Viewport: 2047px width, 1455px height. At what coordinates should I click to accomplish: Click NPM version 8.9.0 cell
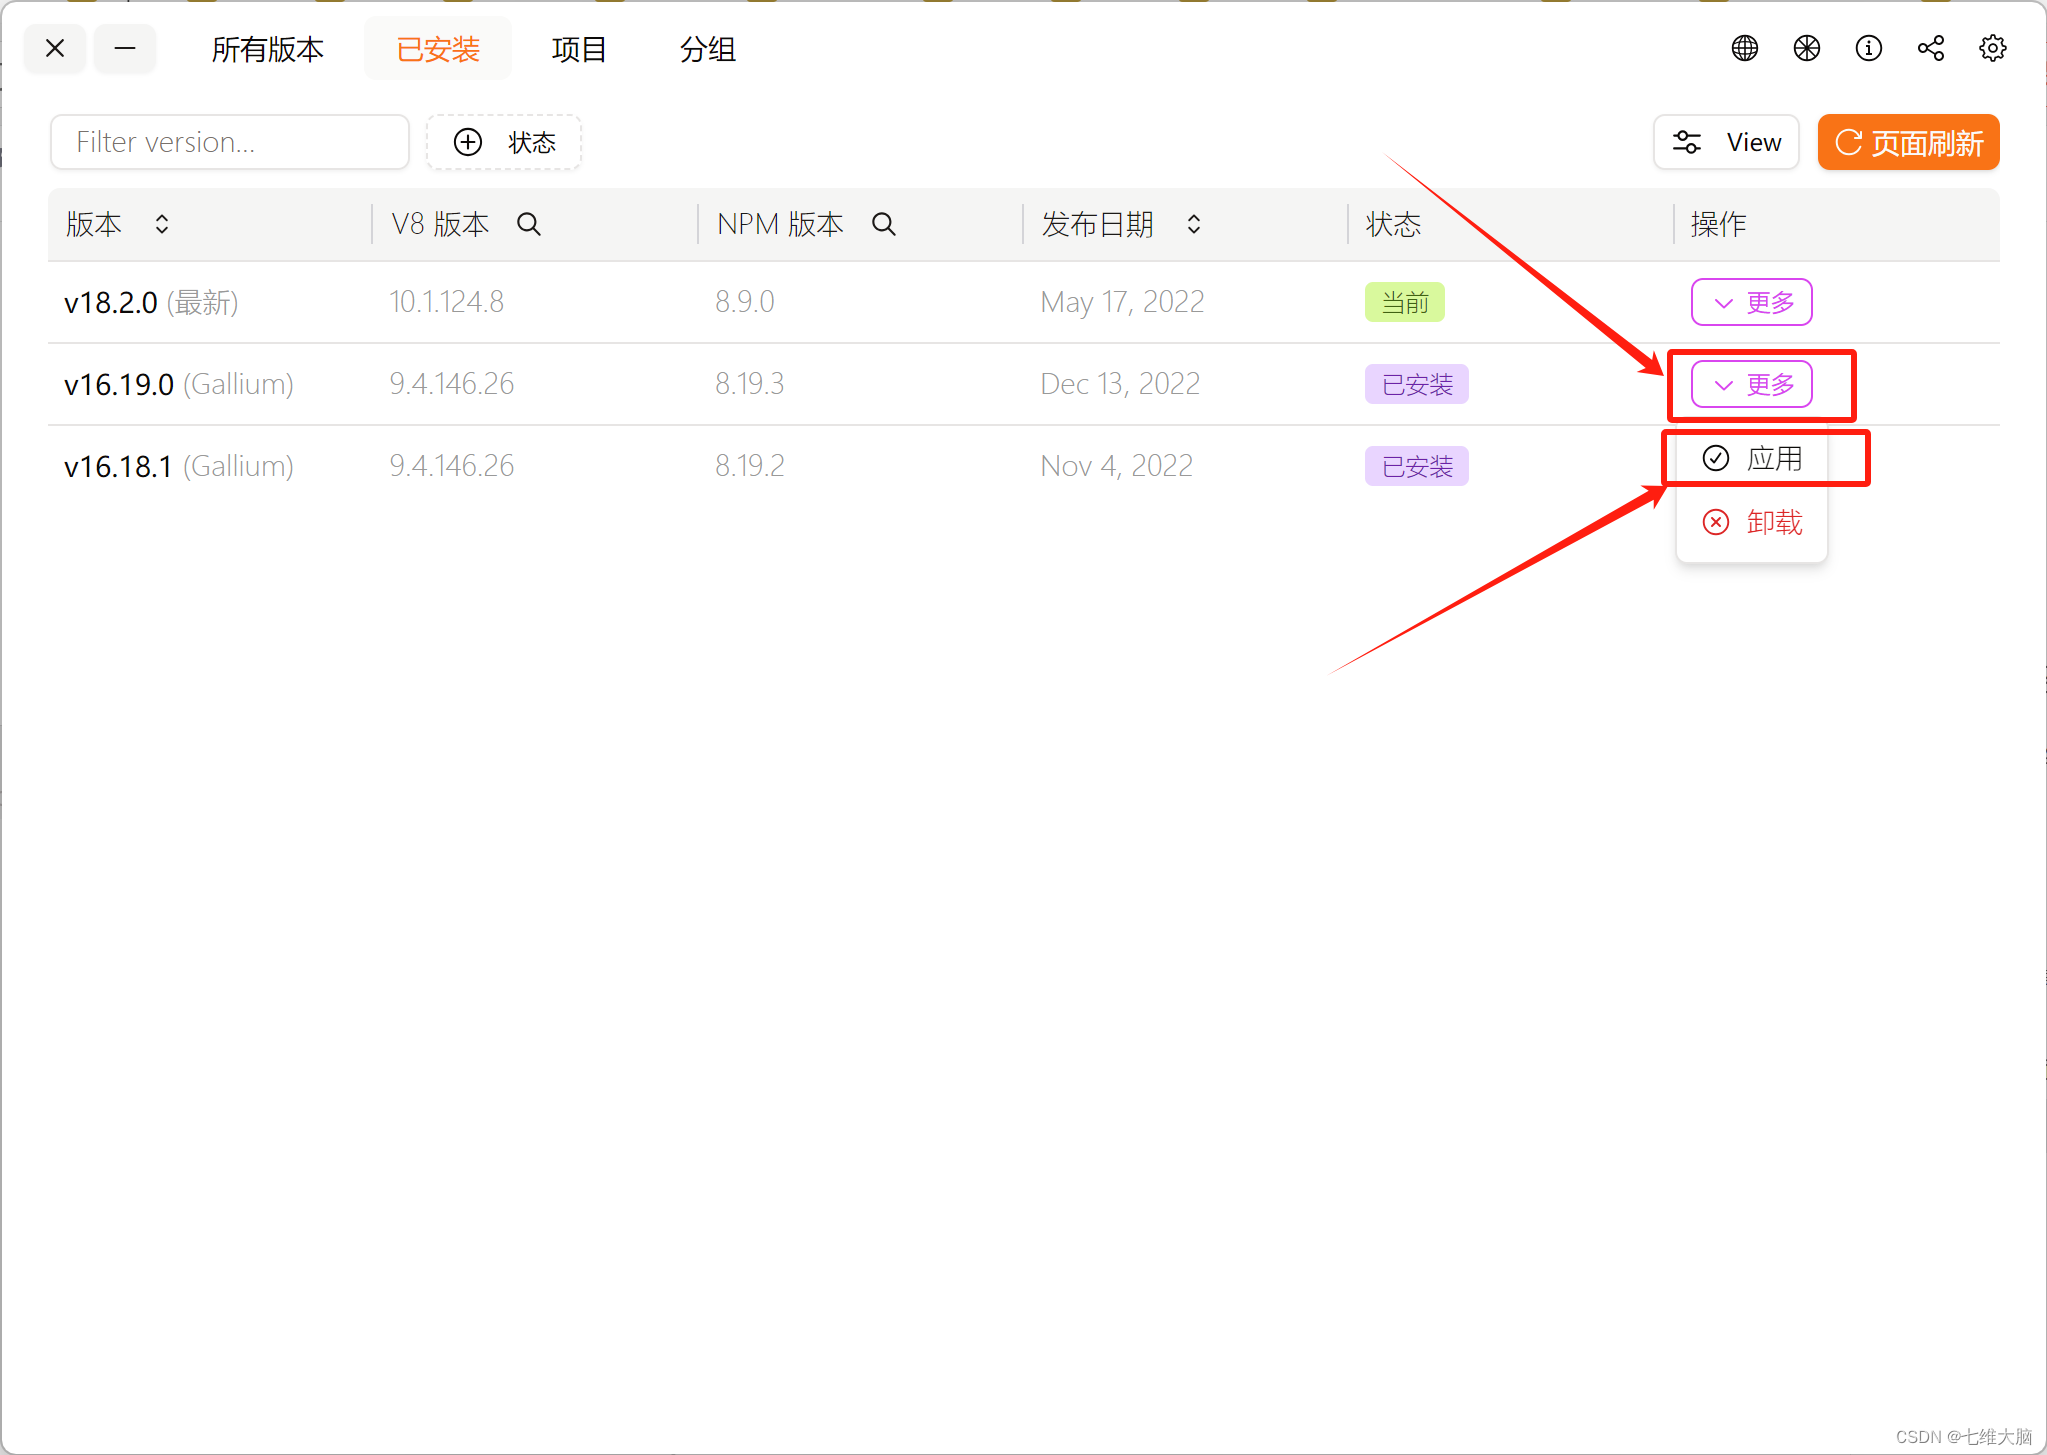pos(744,302)
